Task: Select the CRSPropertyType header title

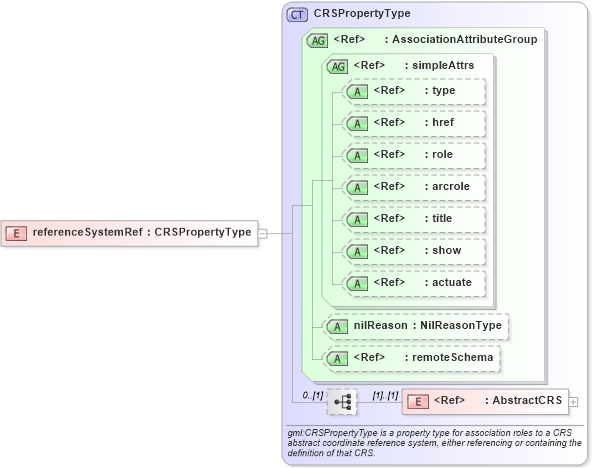Action: tap(362, 14)
